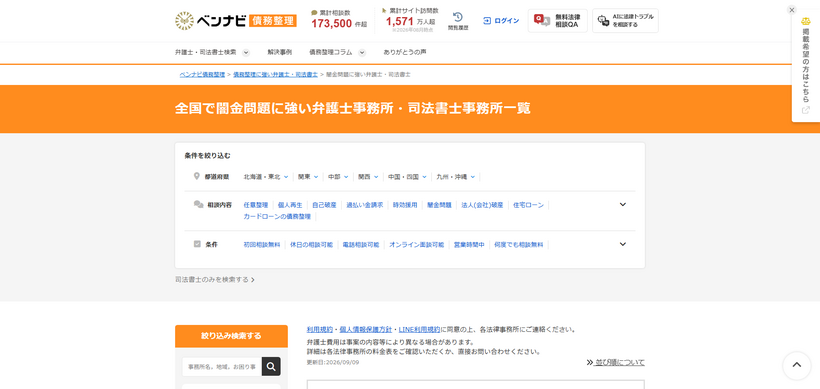Click the ログイン login link
820x389 pixels.
501,21
